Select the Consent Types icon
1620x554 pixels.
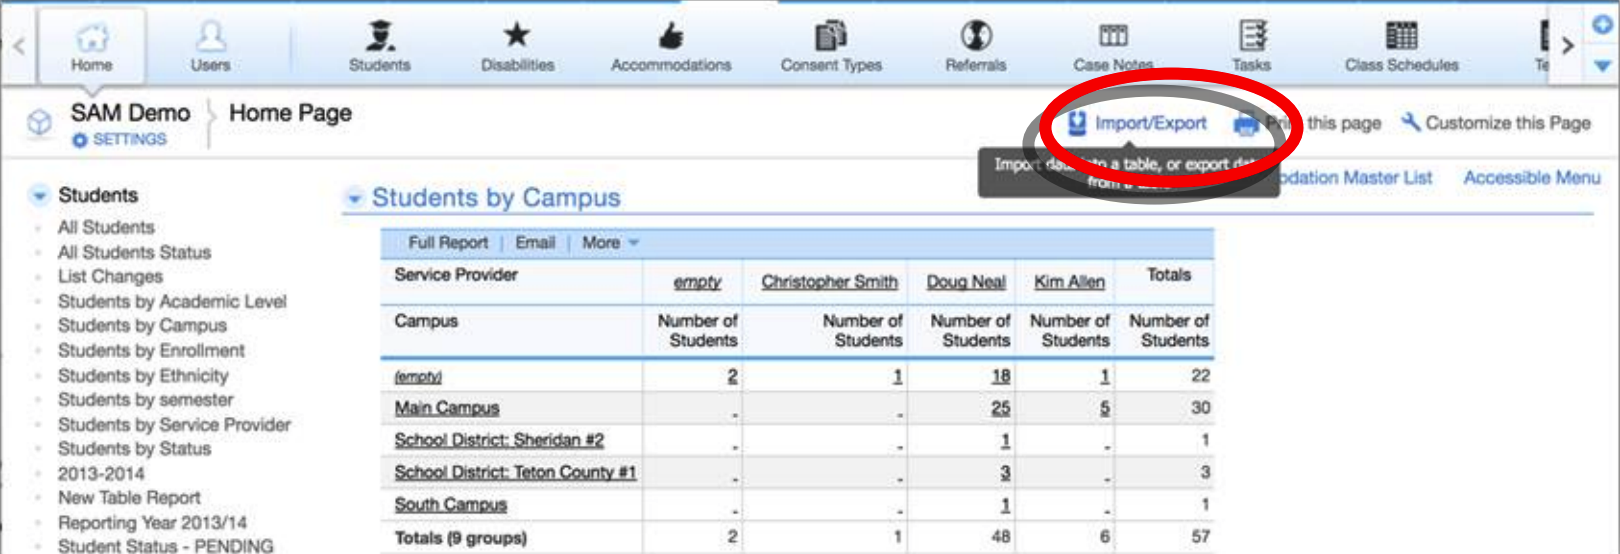pos(830,37)
